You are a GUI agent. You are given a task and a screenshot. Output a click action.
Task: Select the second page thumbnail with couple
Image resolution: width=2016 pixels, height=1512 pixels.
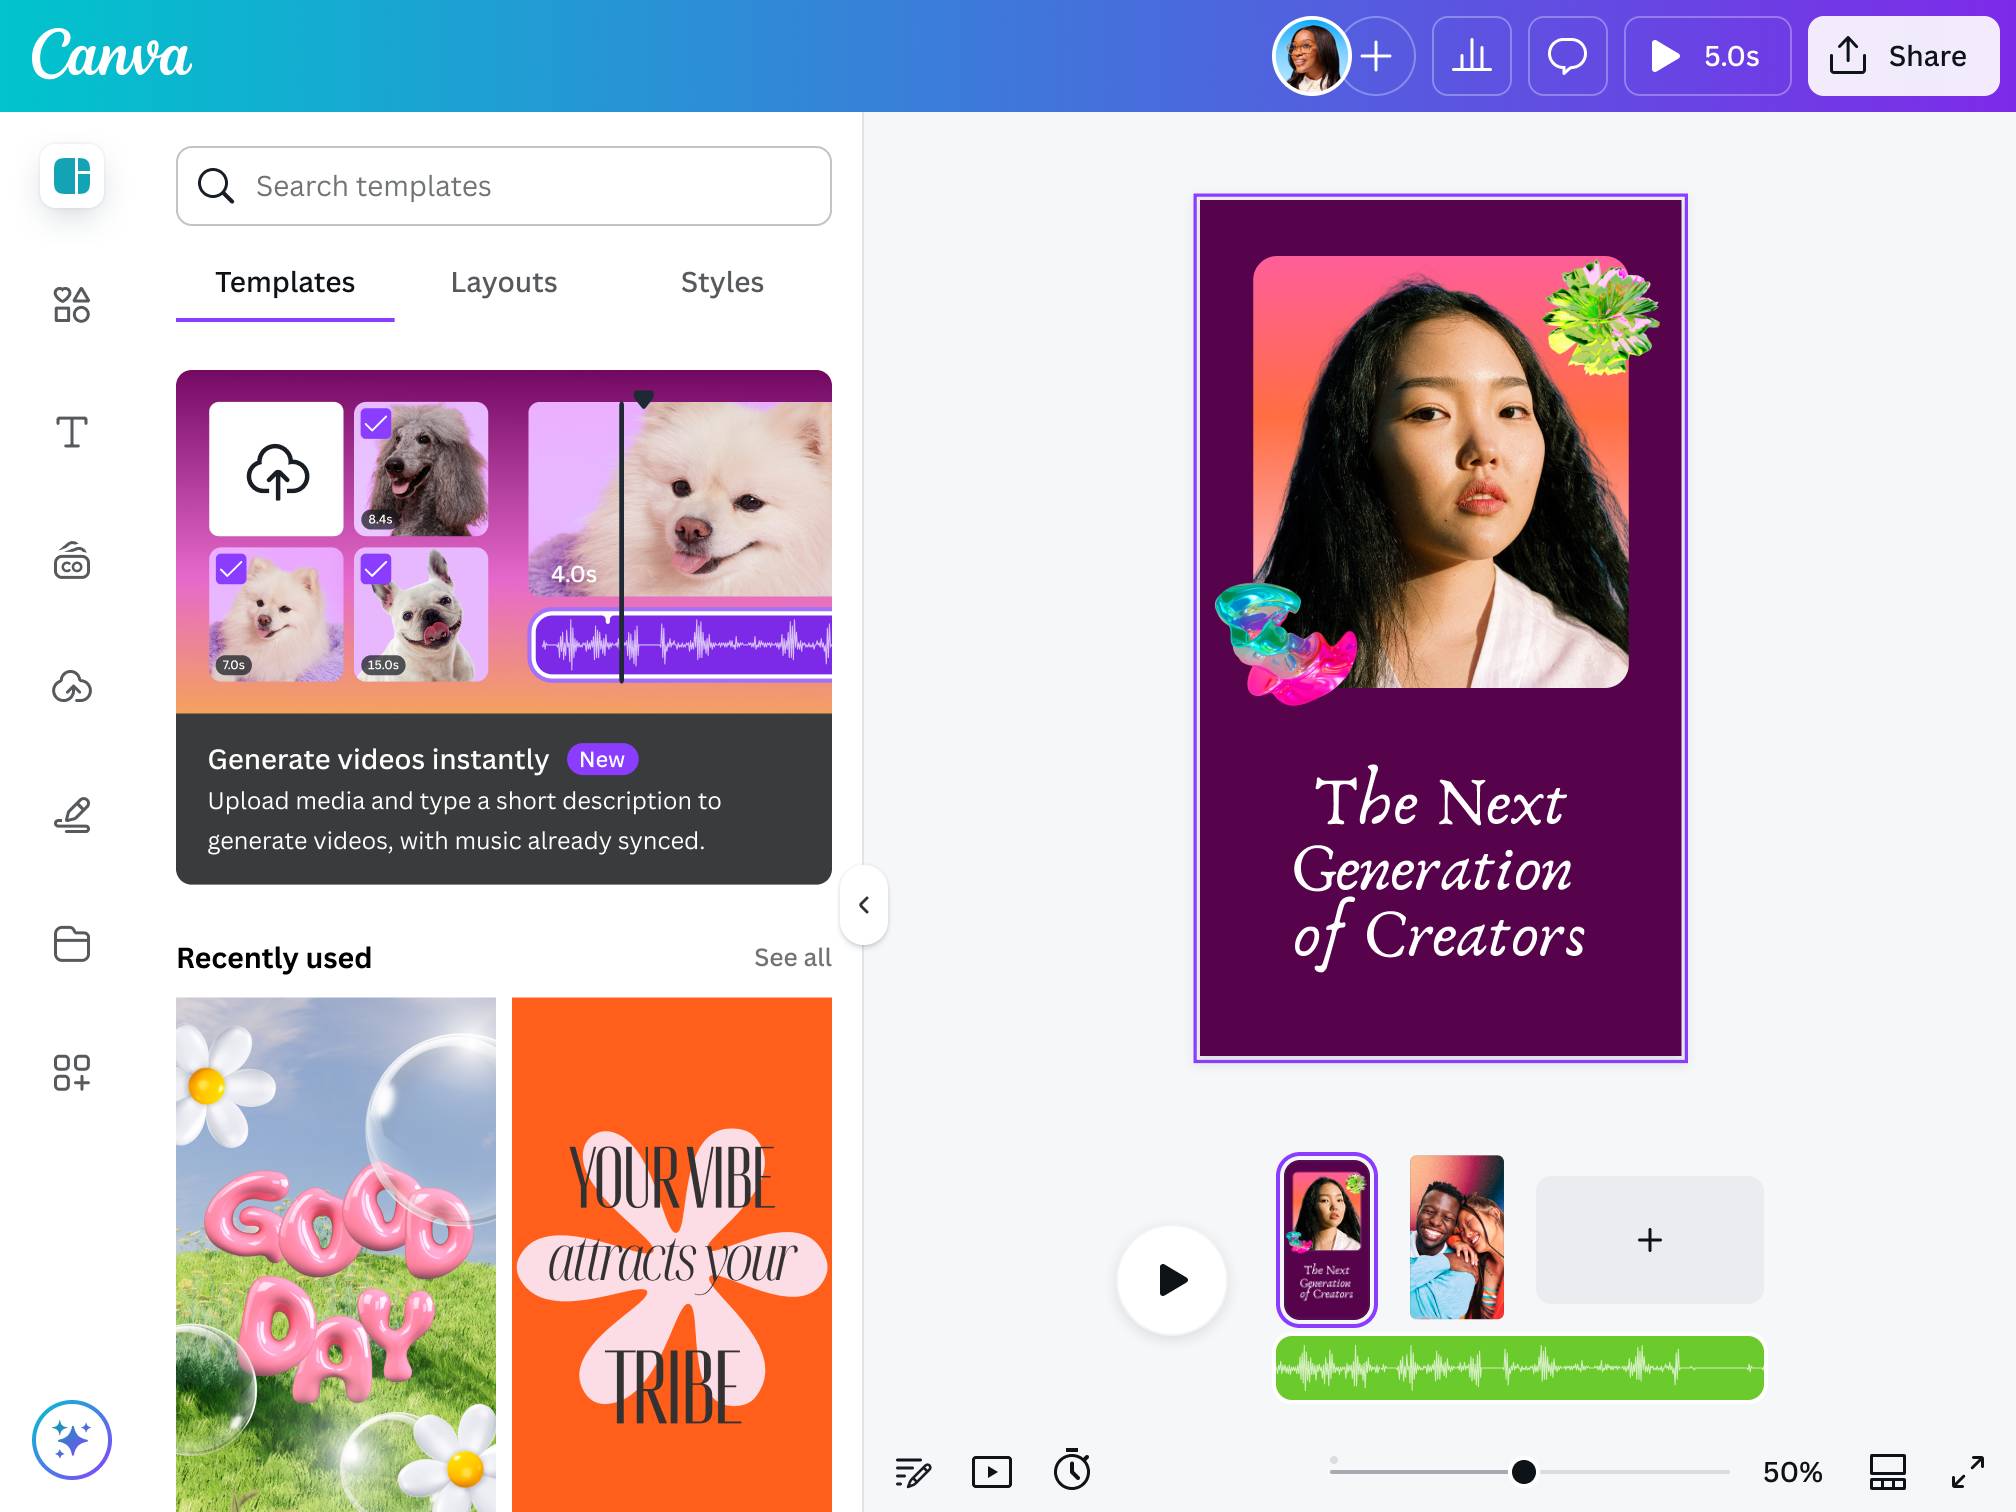click(1456, 1237)
